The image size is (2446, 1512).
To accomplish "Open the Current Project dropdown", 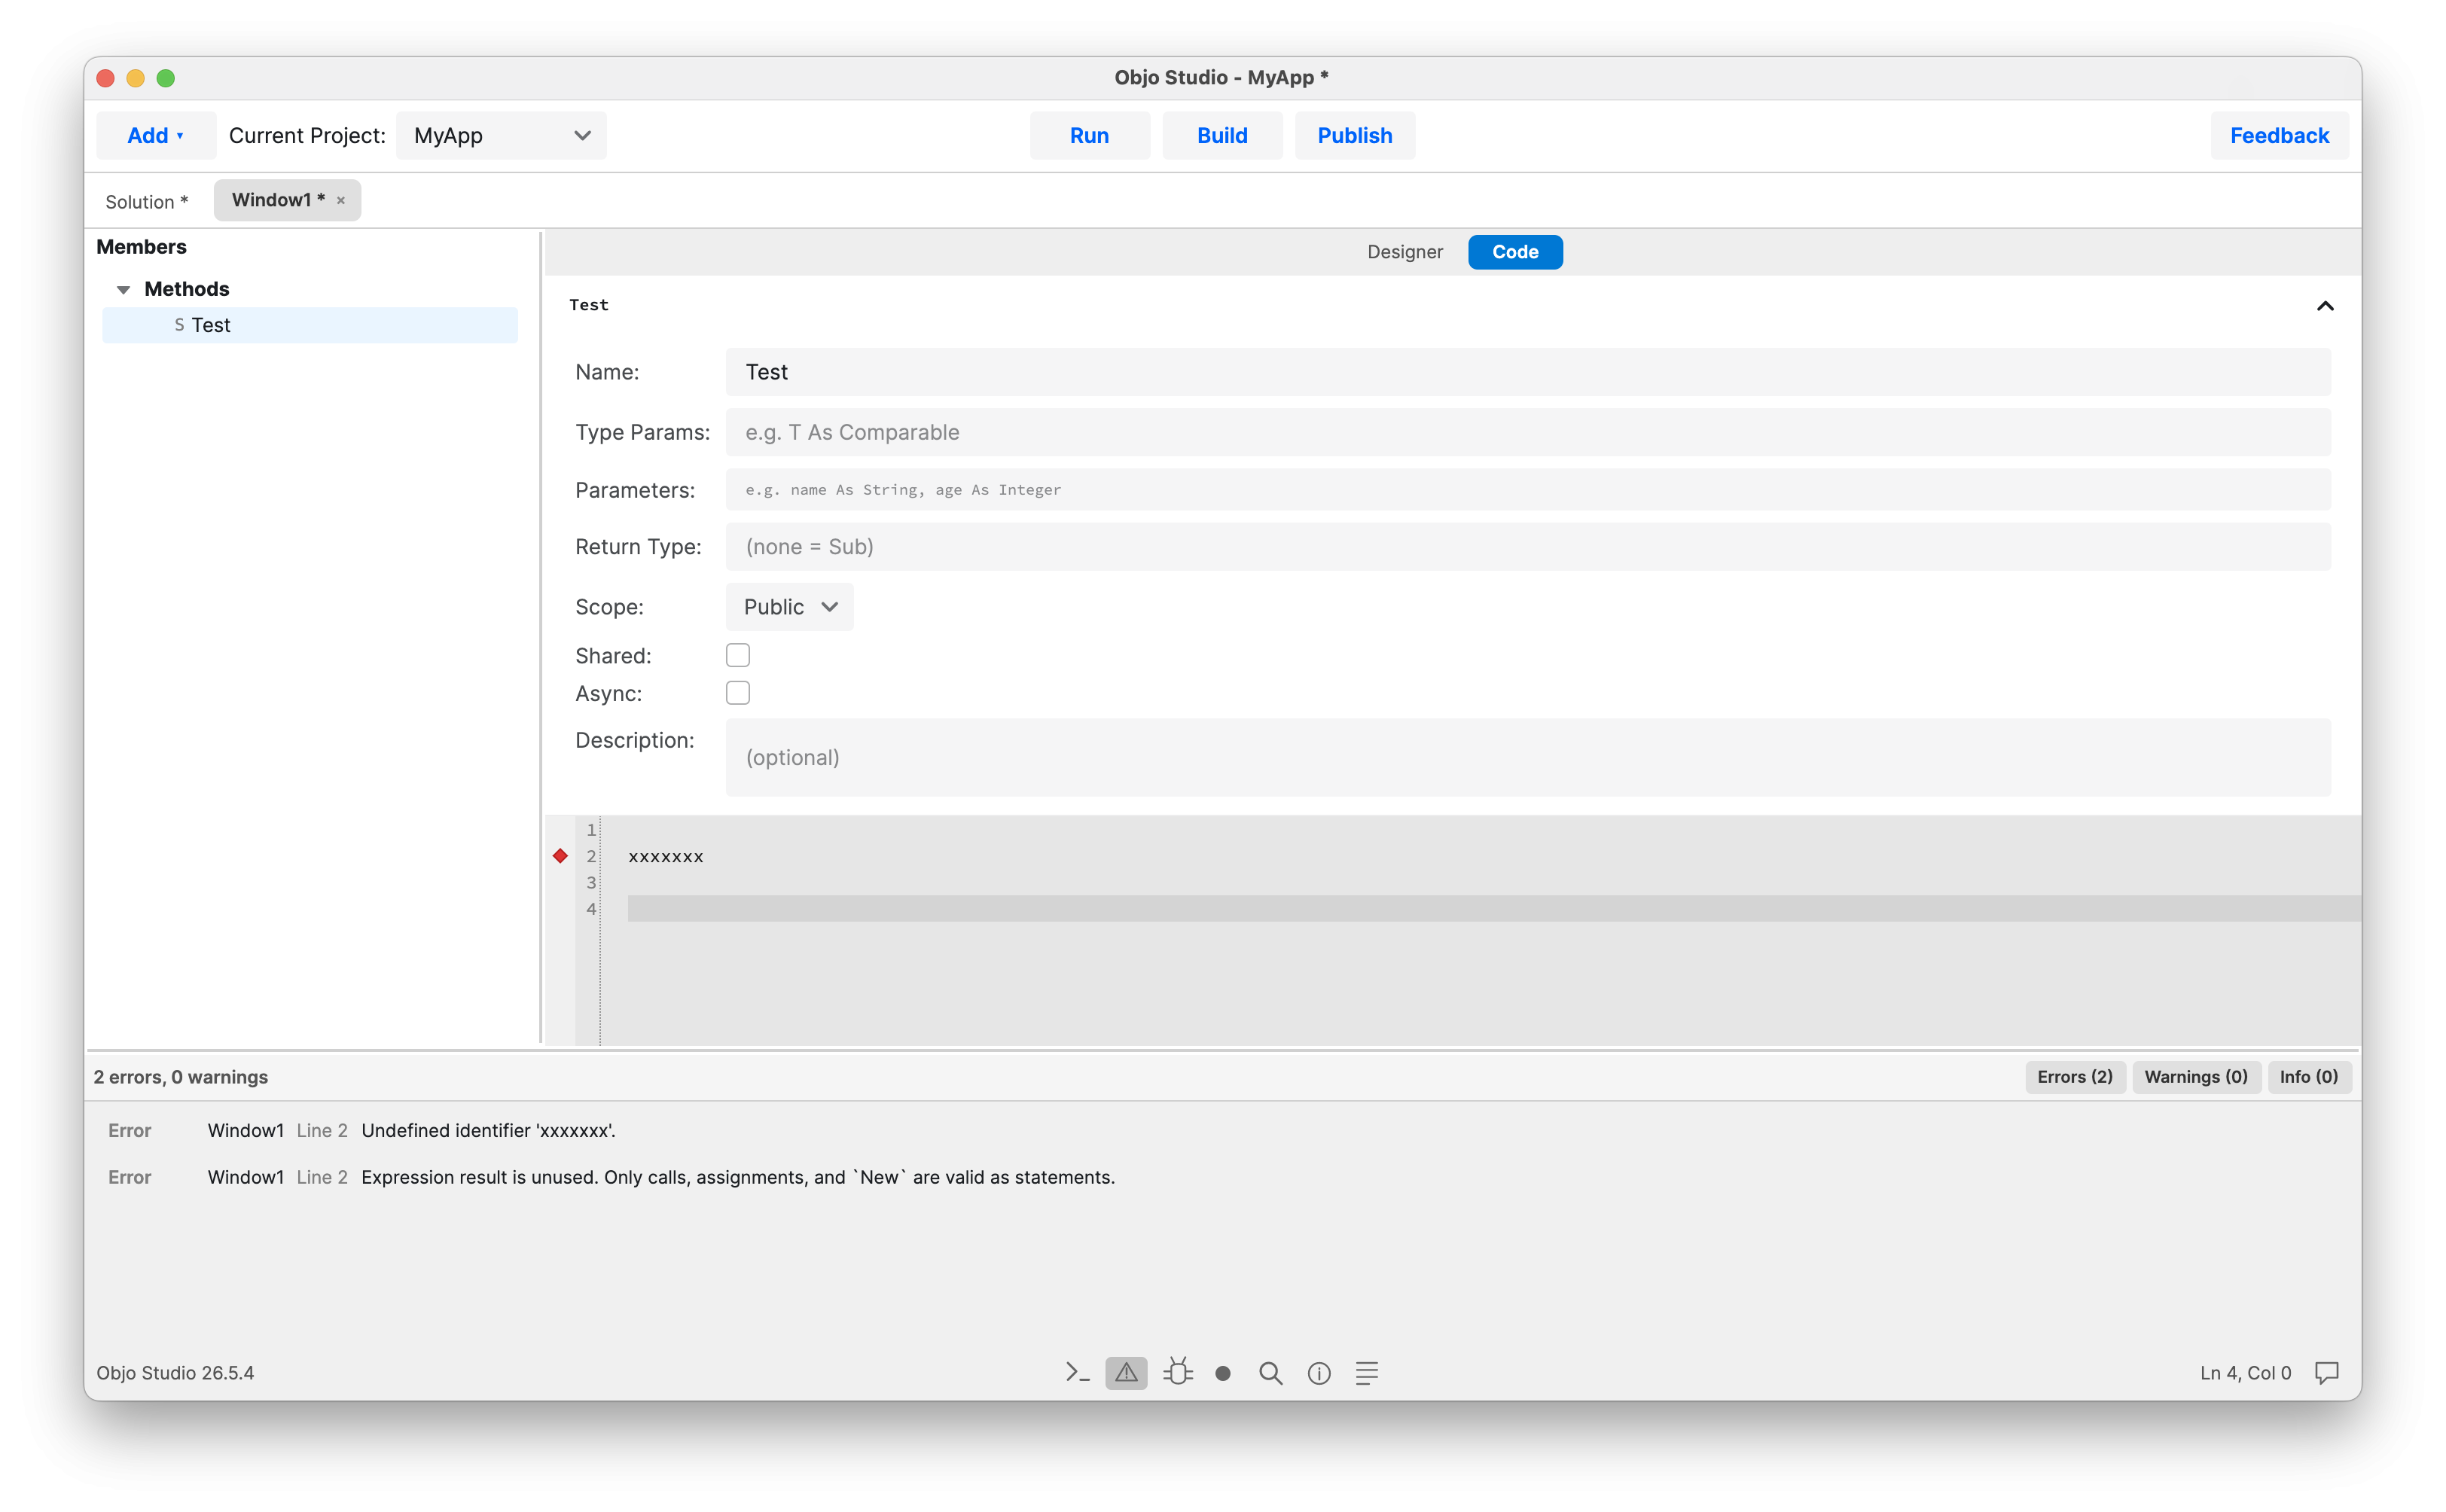I will (501, 135).
